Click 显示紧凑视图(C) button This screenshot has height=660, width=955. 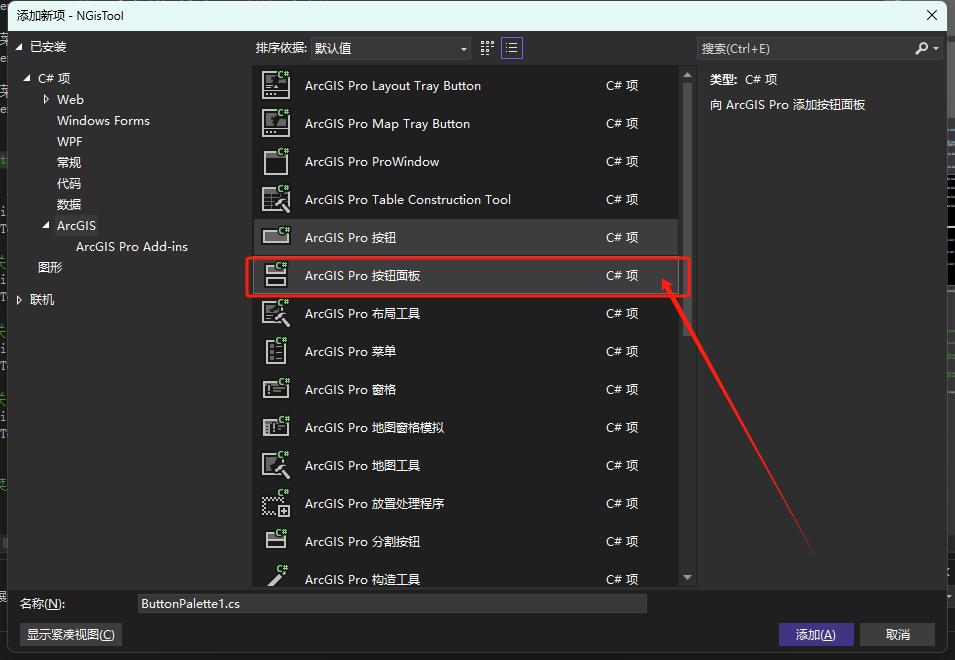pyautogui.click(x=71, y=634)
